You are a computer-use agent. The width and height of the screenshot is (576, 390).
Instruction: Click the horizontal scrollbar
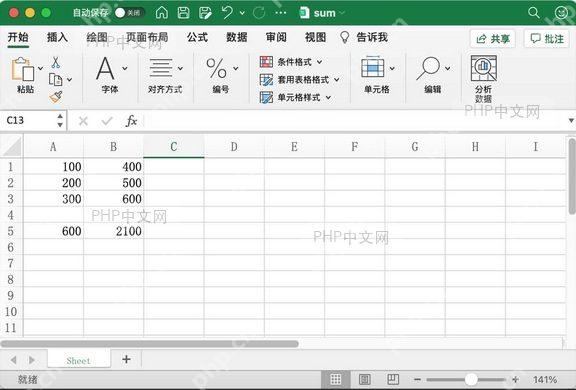pos(150,344)
